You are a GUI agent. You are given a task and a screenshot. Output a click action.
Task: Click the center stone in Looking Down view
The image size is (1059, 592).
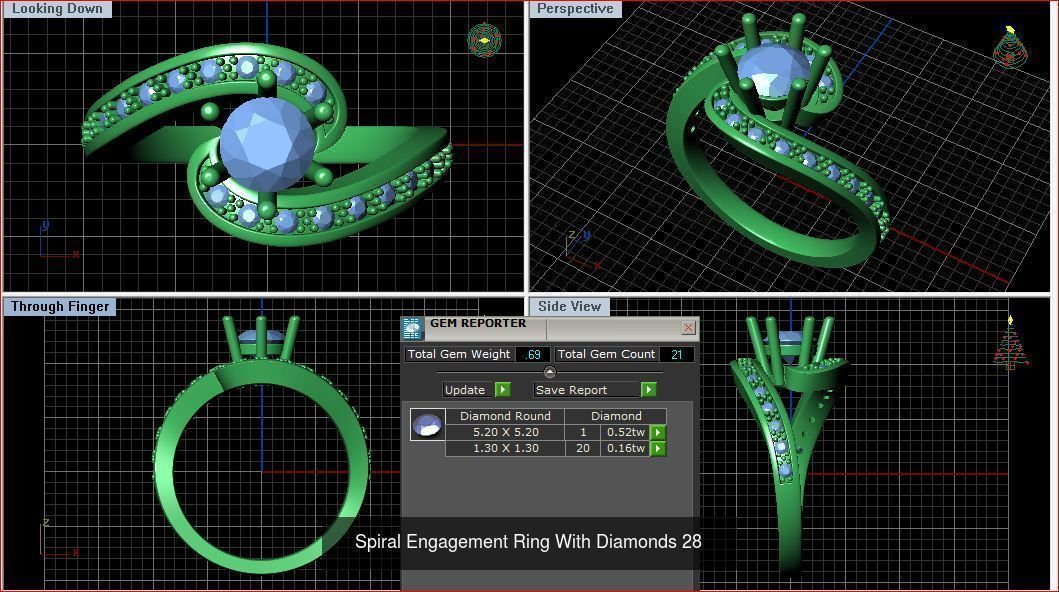point(267,144)
